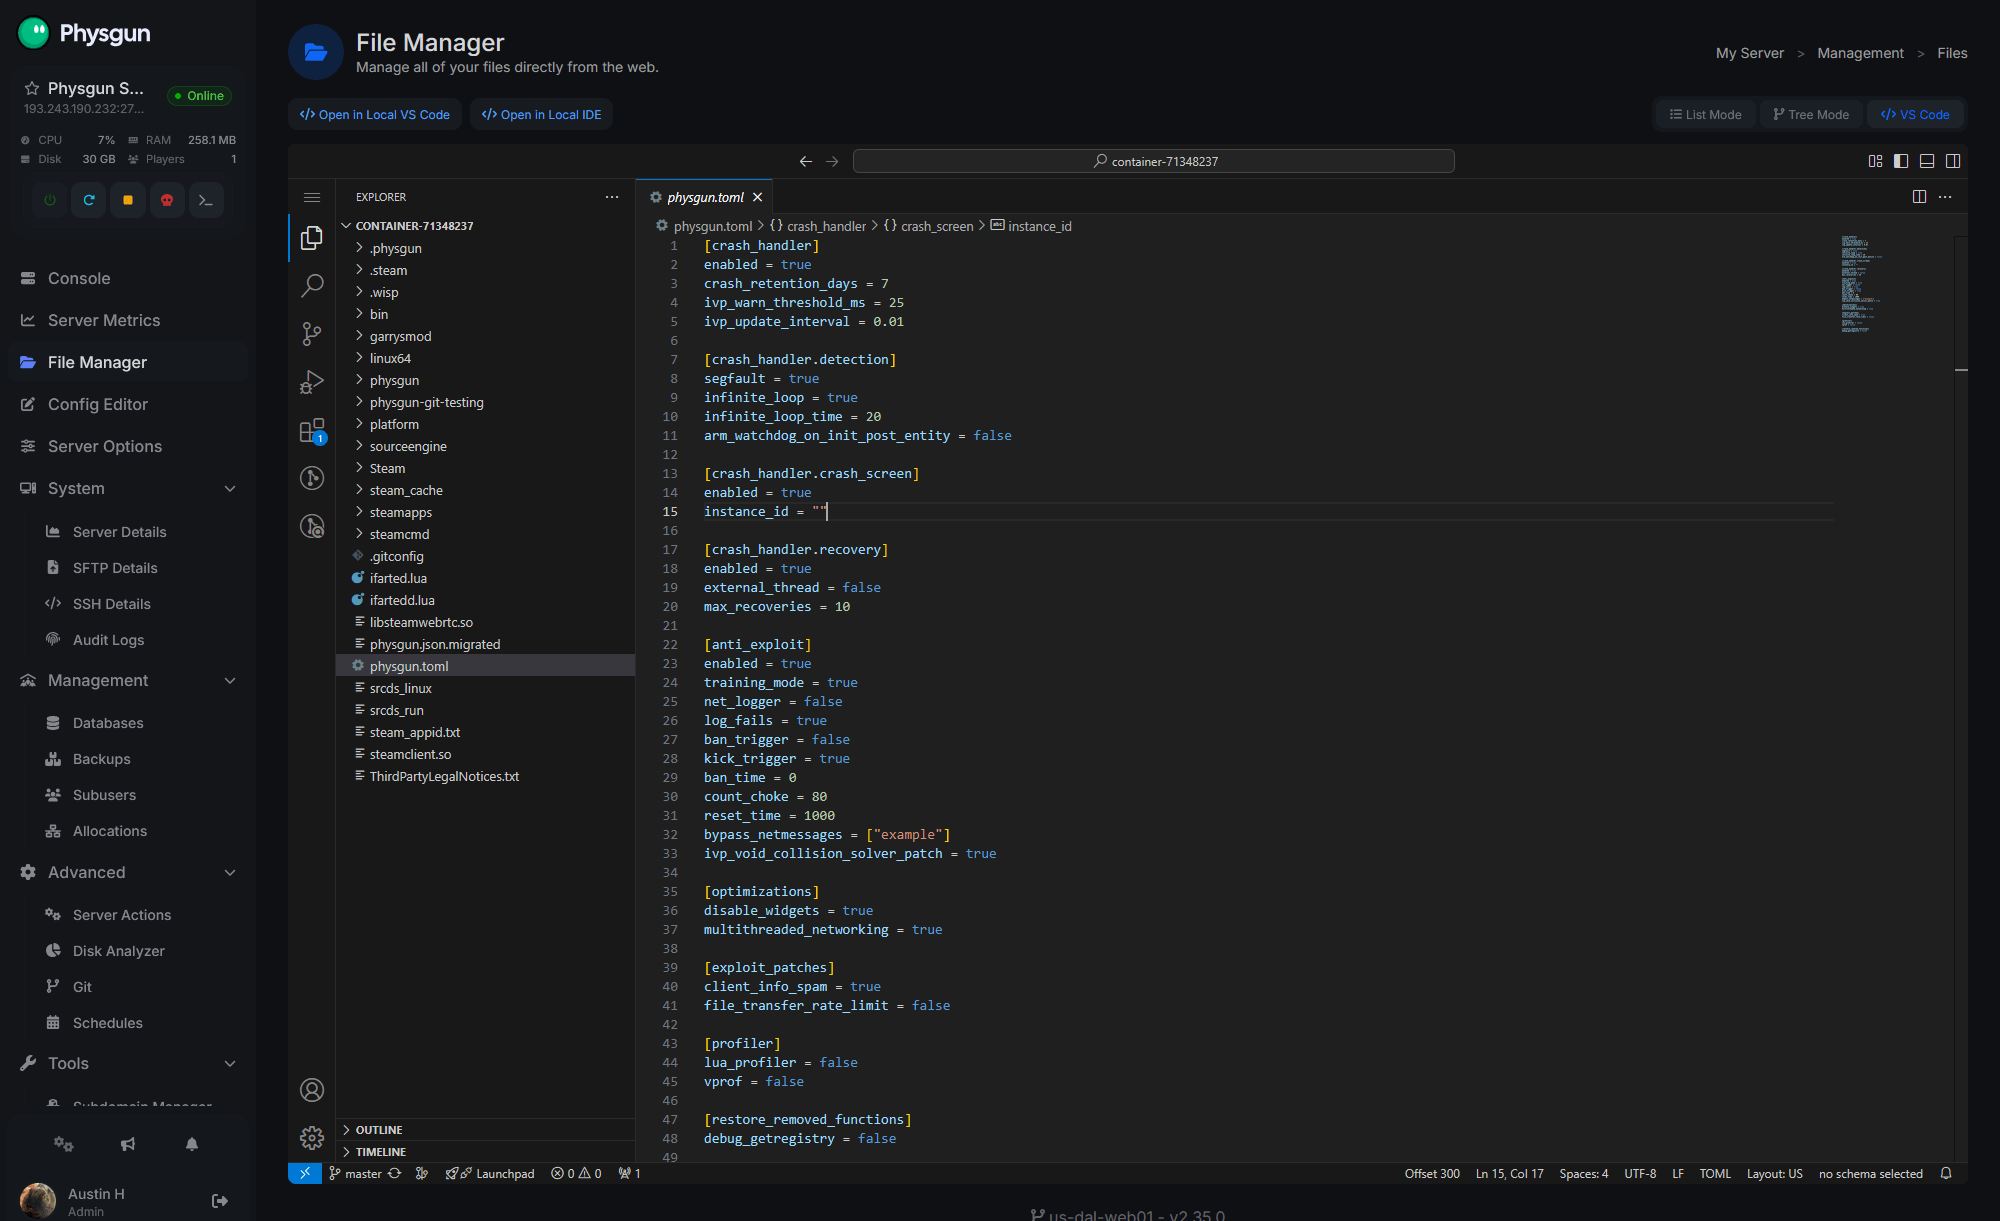Switch file manager to List Mode
The height and width of the screenshot is (1221, 2000).
point(1705,115)
